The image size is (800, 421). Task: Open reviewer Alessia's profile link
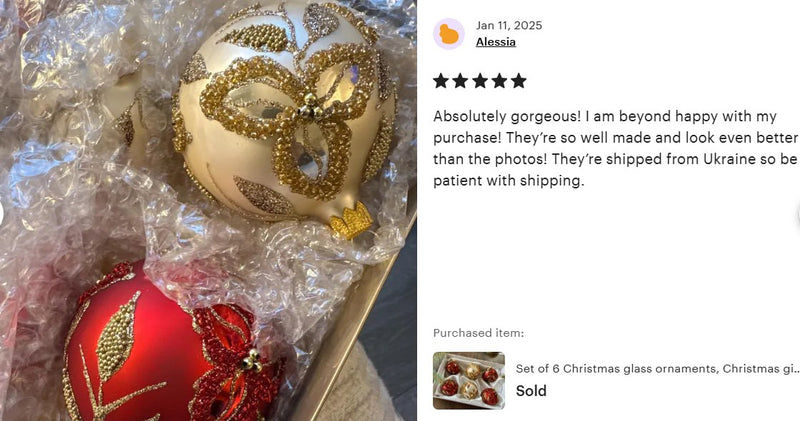tap(495, 42)
